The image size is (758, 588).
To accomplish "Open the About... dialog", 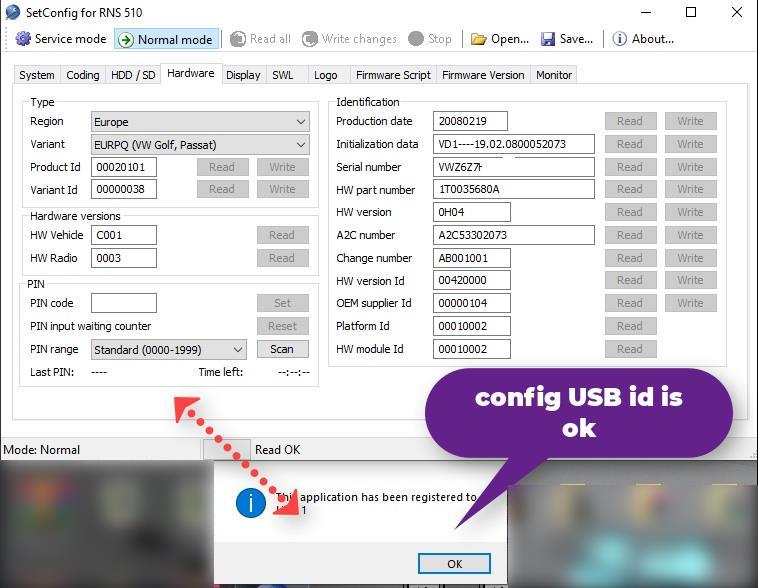I will tap(643, 39).
